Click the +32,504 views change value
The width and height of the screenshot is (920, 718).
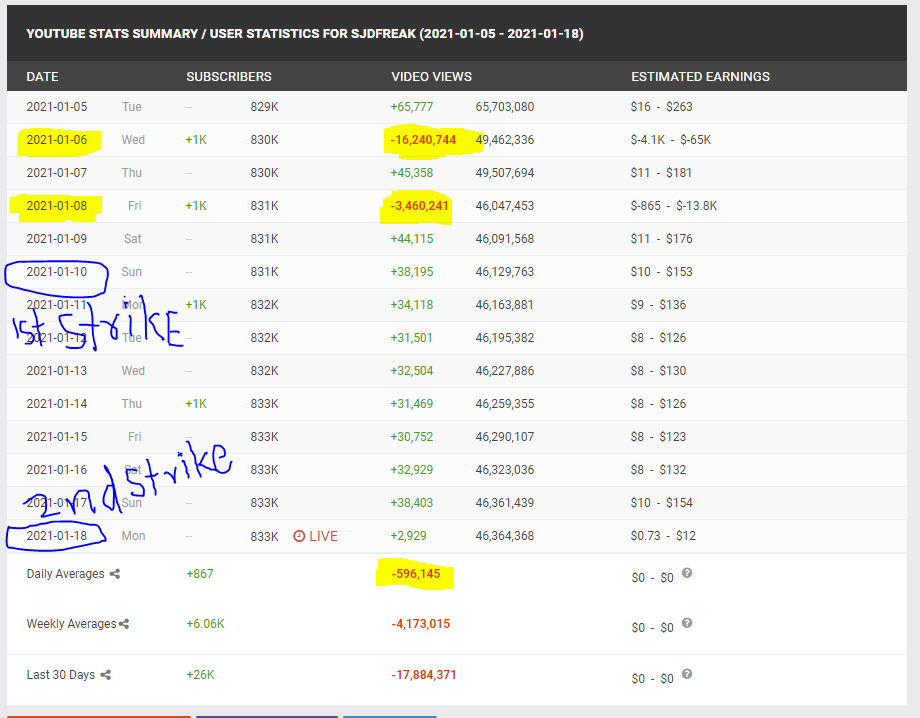click(412, 371)
